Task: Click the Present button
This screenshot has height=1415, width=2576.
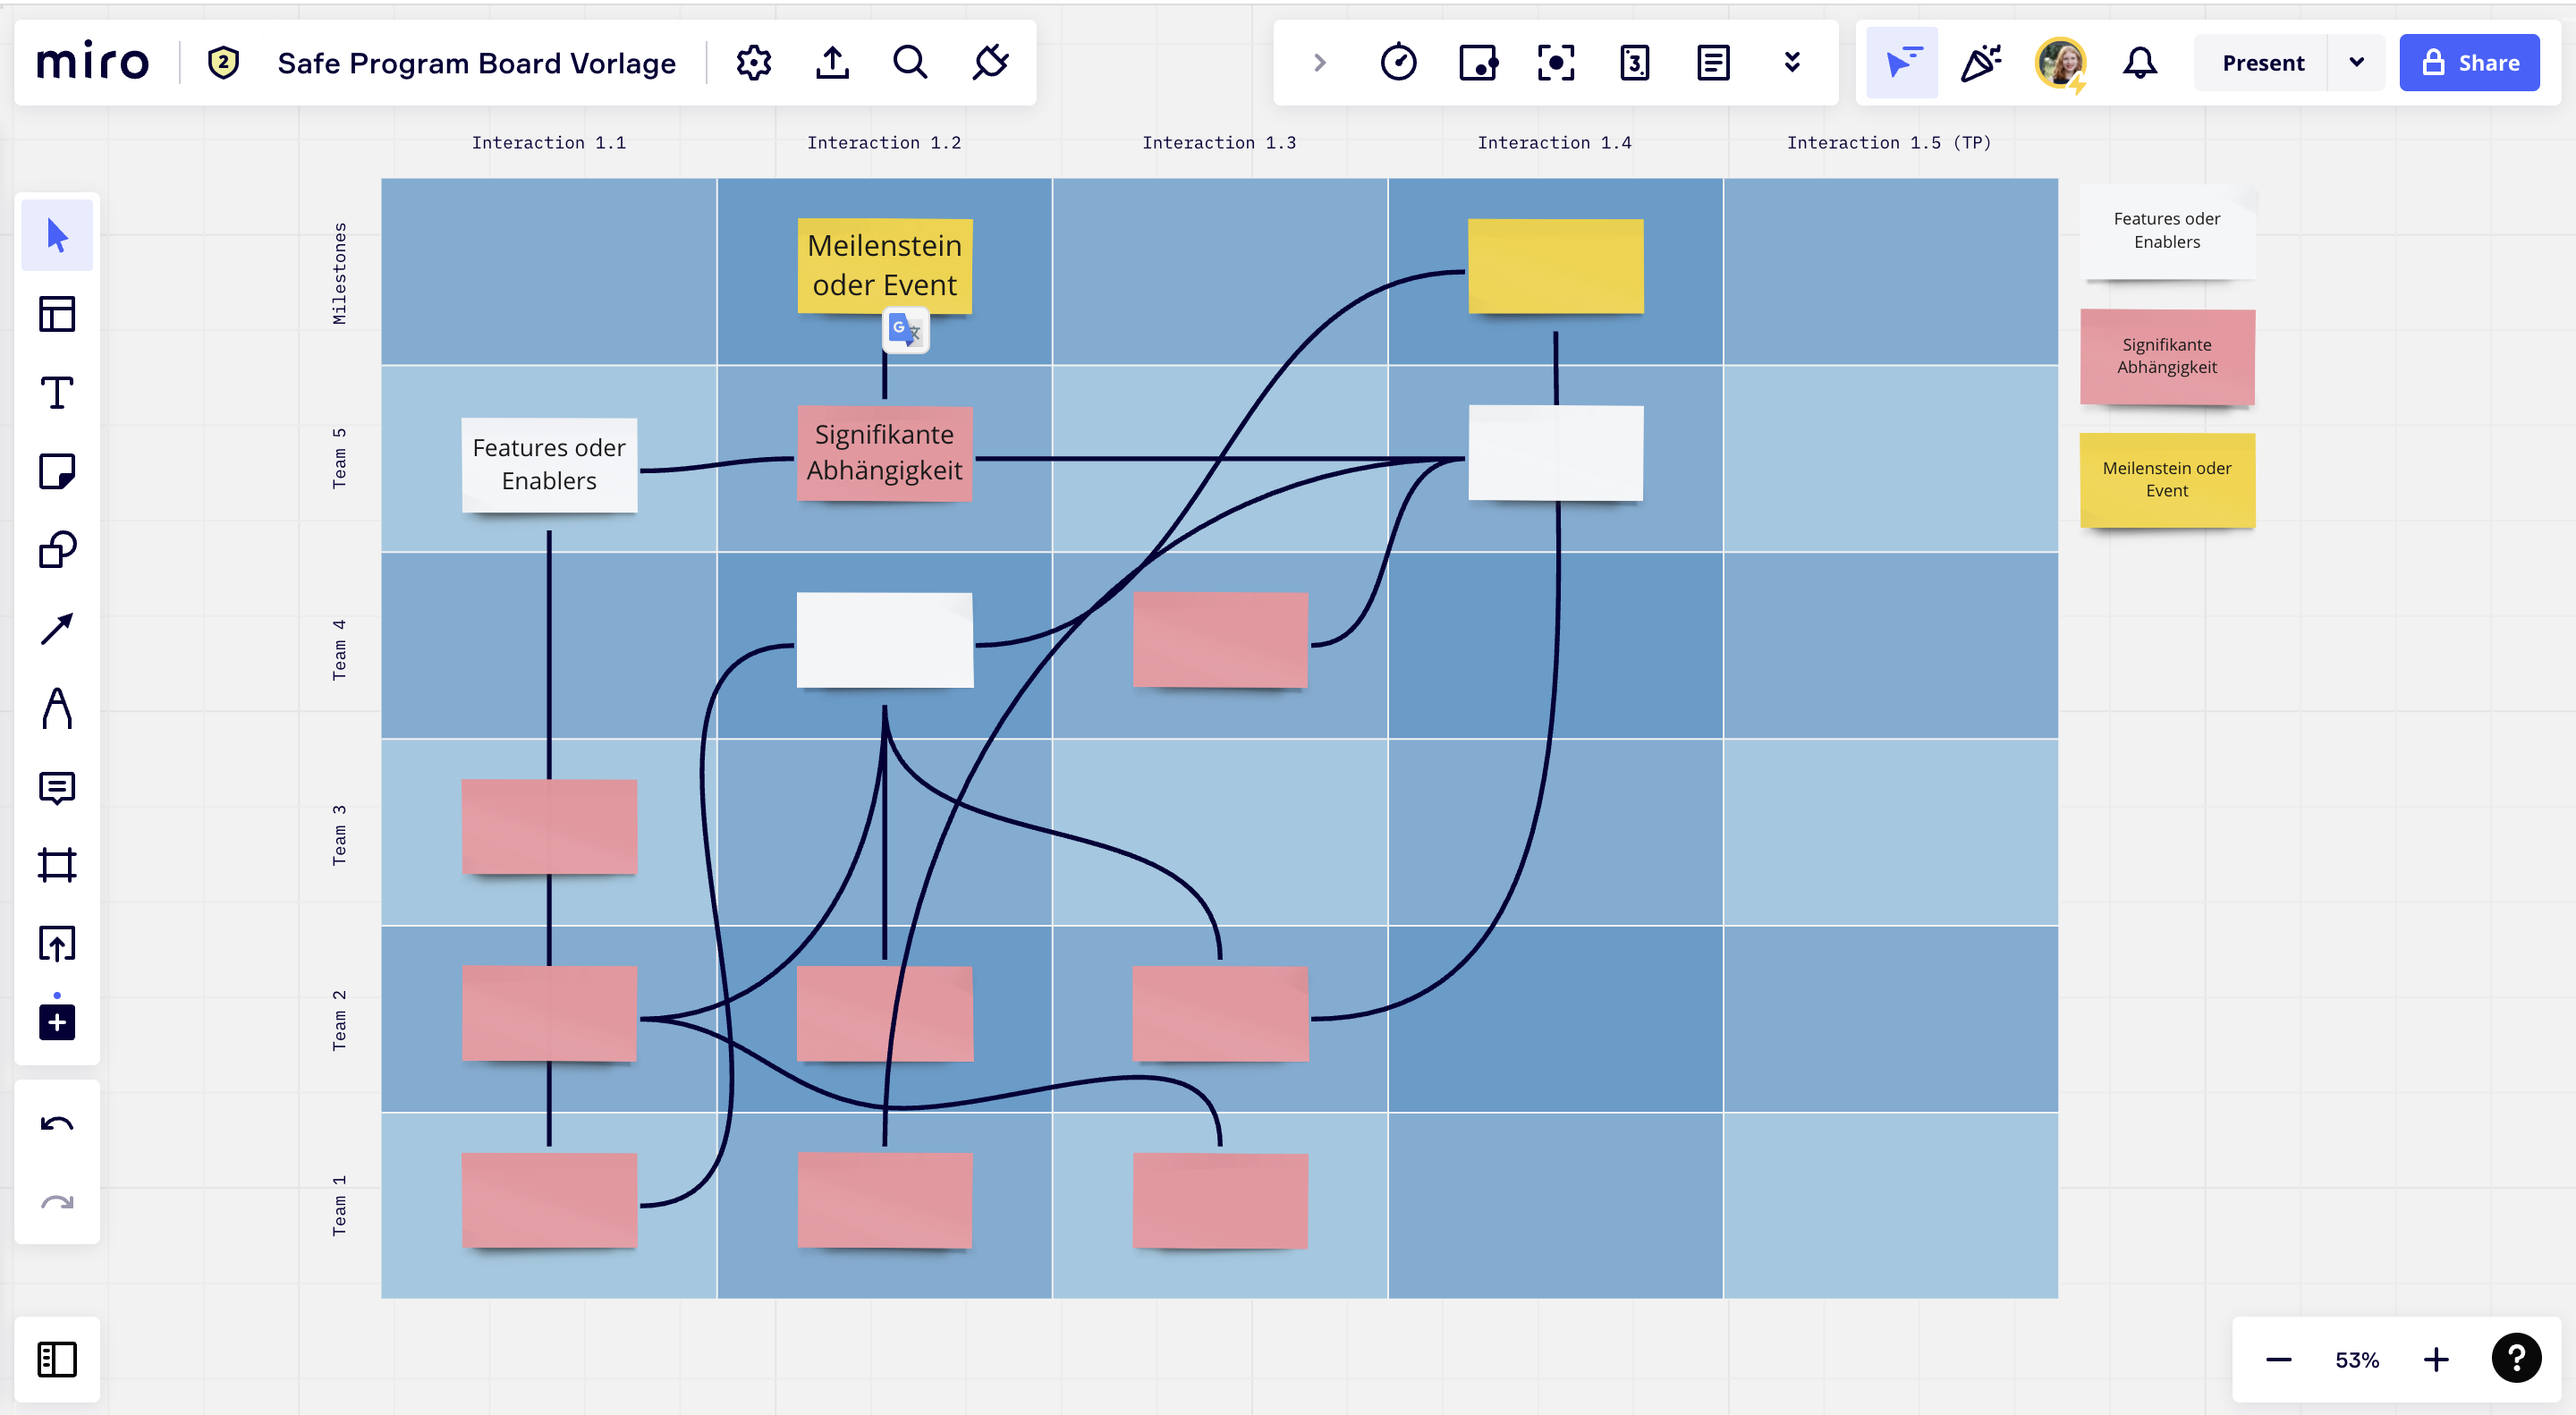Action: 2262,63
